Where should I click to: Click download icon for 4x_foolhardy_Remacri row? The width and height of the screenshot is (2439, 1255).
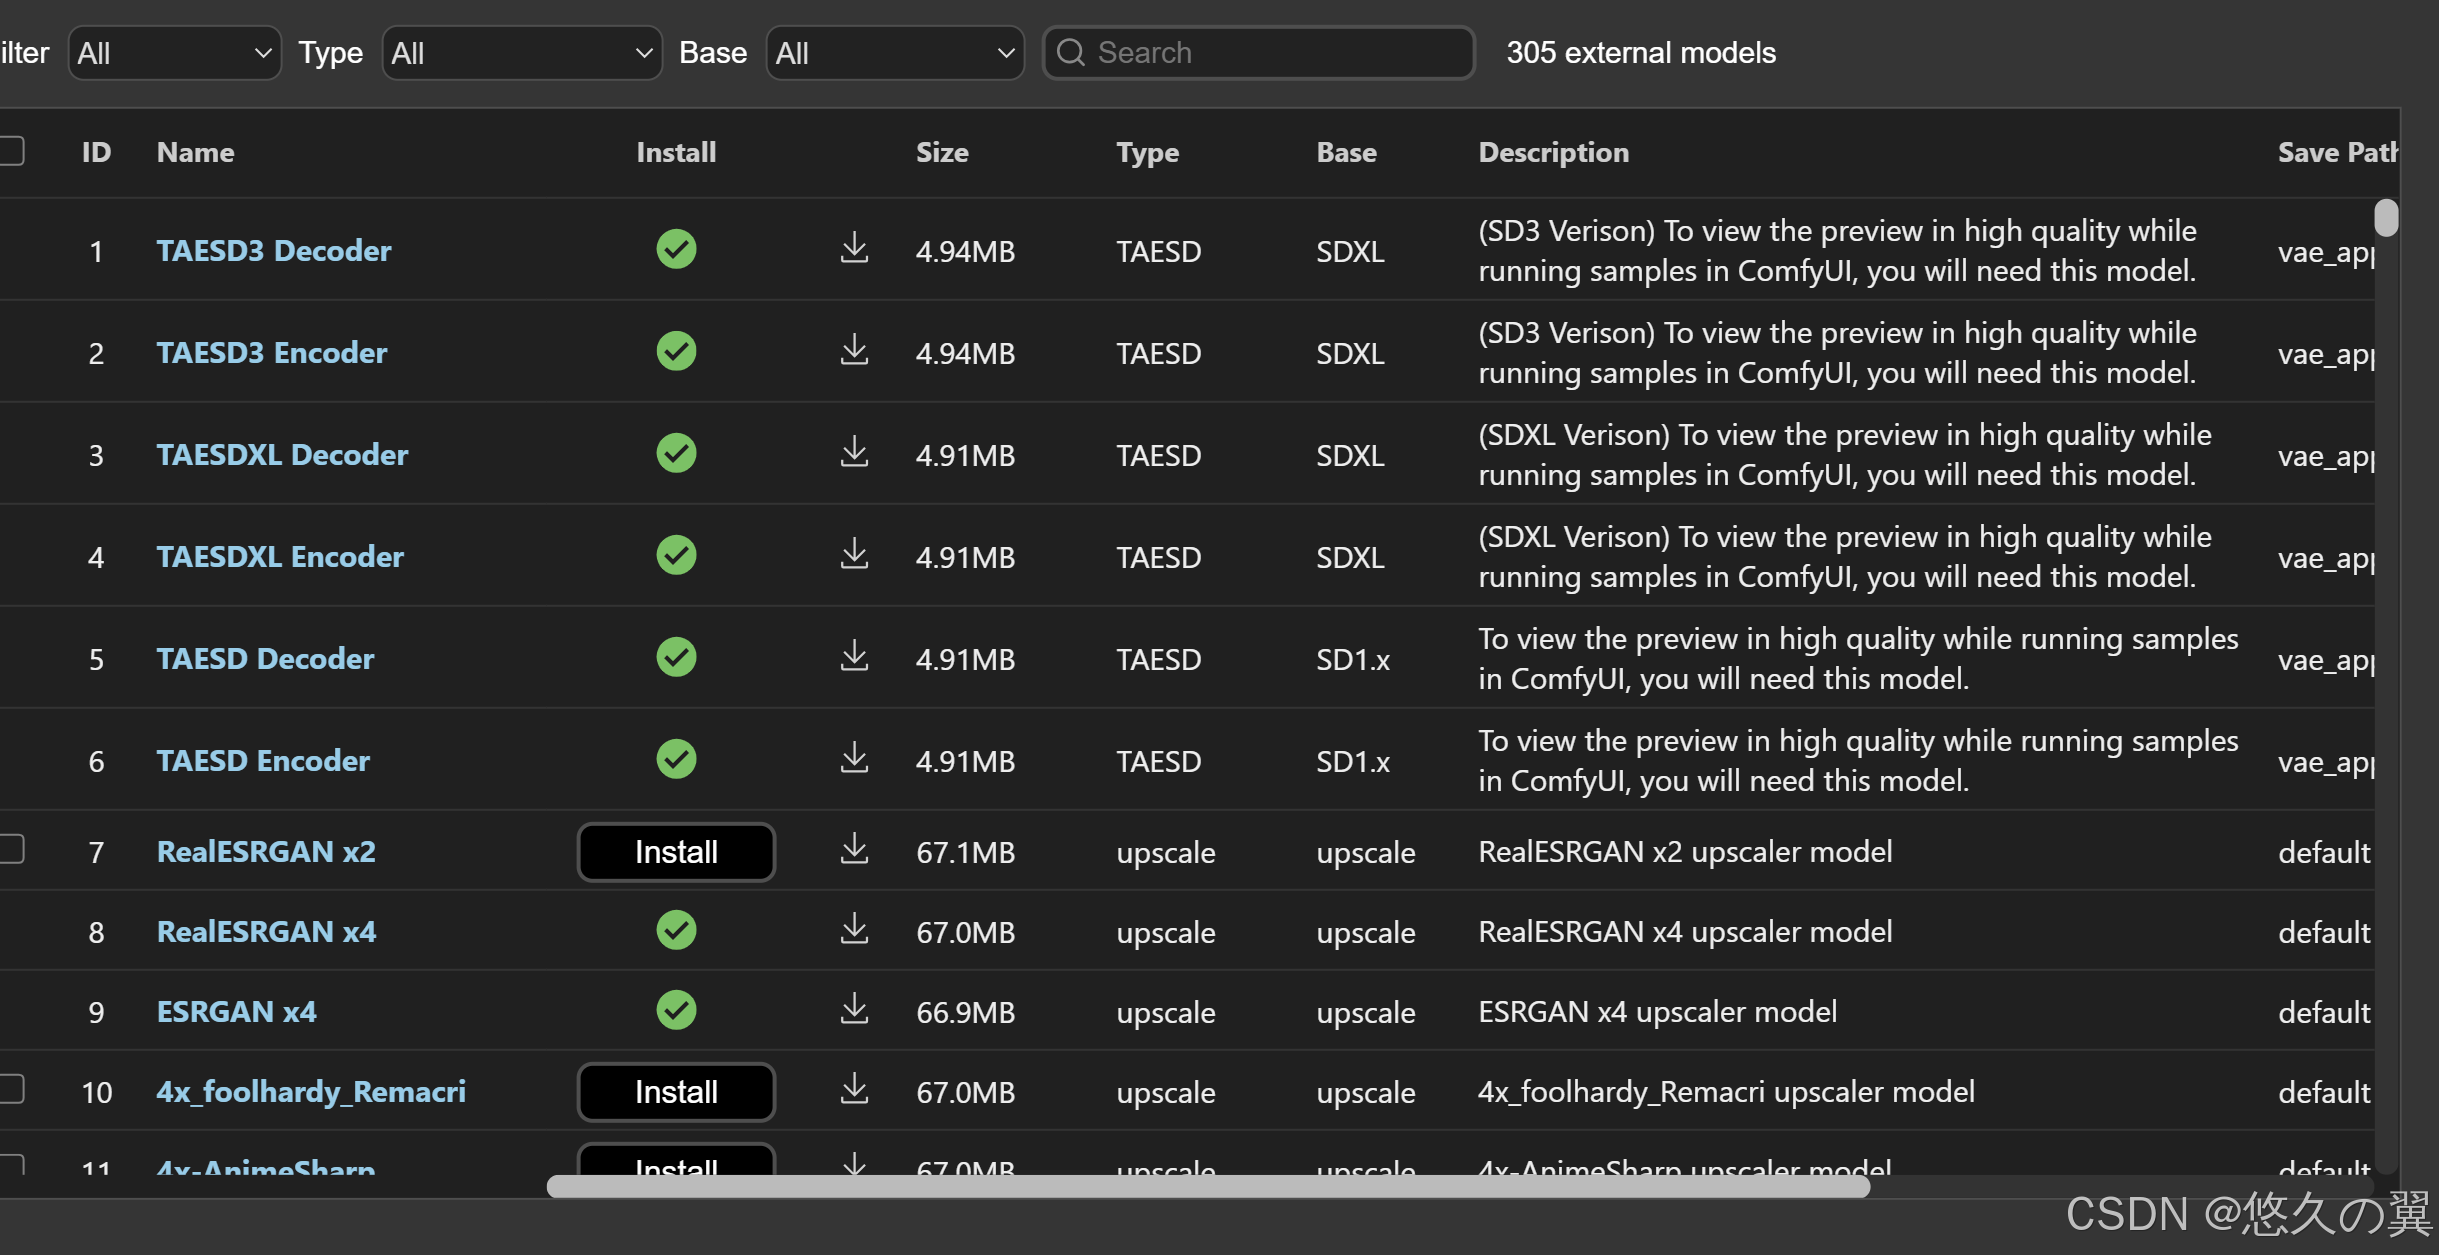pyautogui.click(x=853, y=1090)
